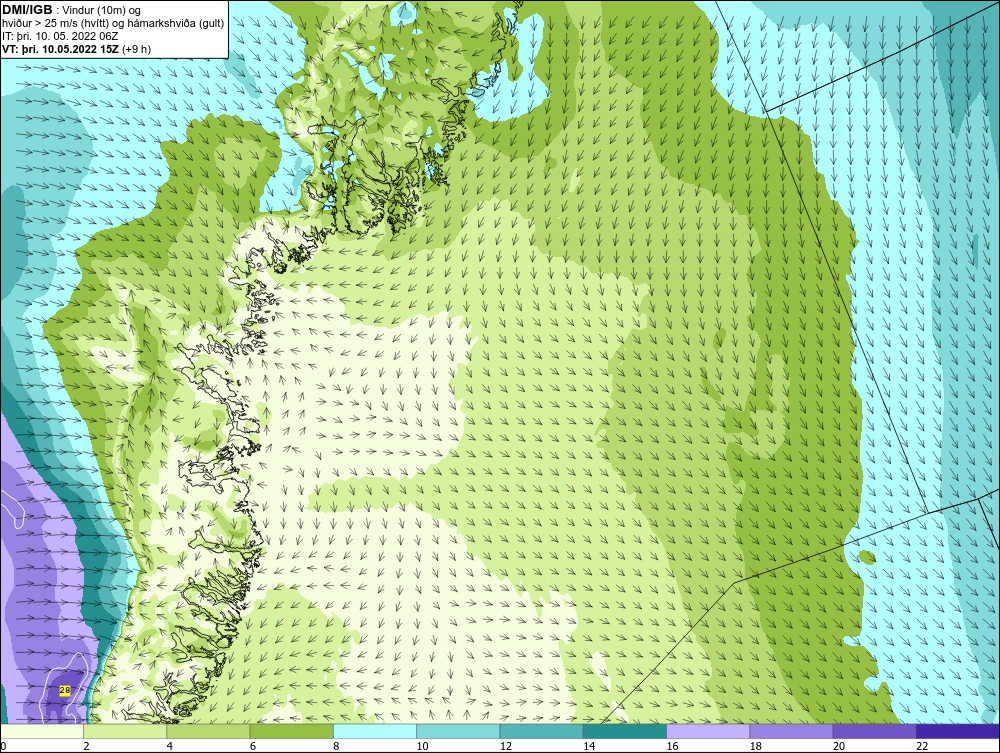Select the 18–20 m/s purple swatch
1000x753 pixels.
coord(791,731)
